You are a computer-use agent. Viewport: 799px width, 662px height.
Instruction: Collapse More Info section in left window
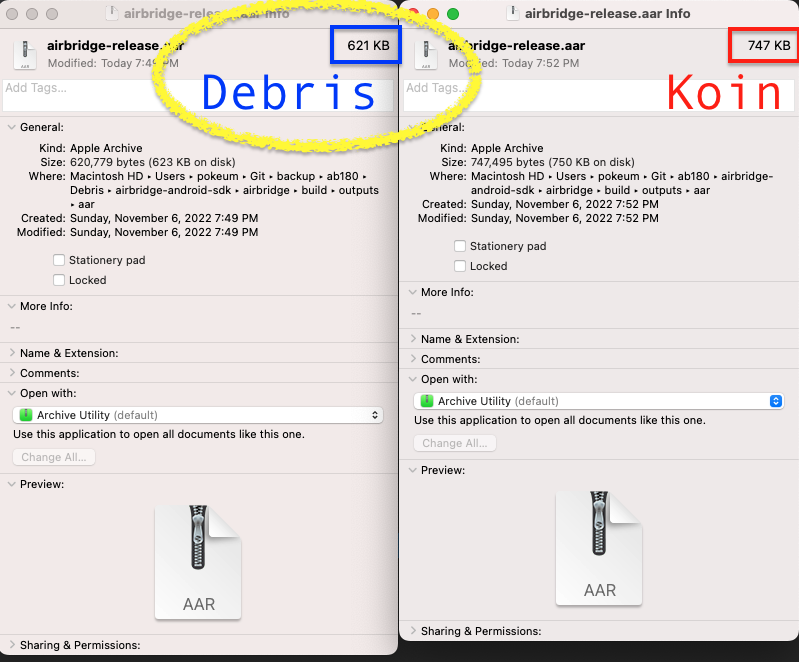click(12, 306)
